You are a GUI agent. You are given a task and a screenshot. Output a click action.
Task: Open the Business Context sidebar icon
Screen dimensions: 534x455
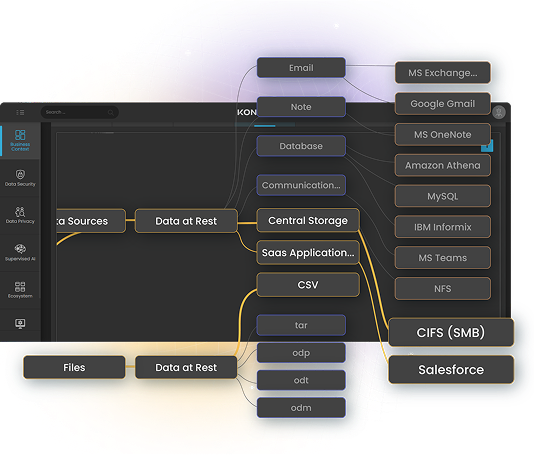pyautogui.click(x=20, y=140)
